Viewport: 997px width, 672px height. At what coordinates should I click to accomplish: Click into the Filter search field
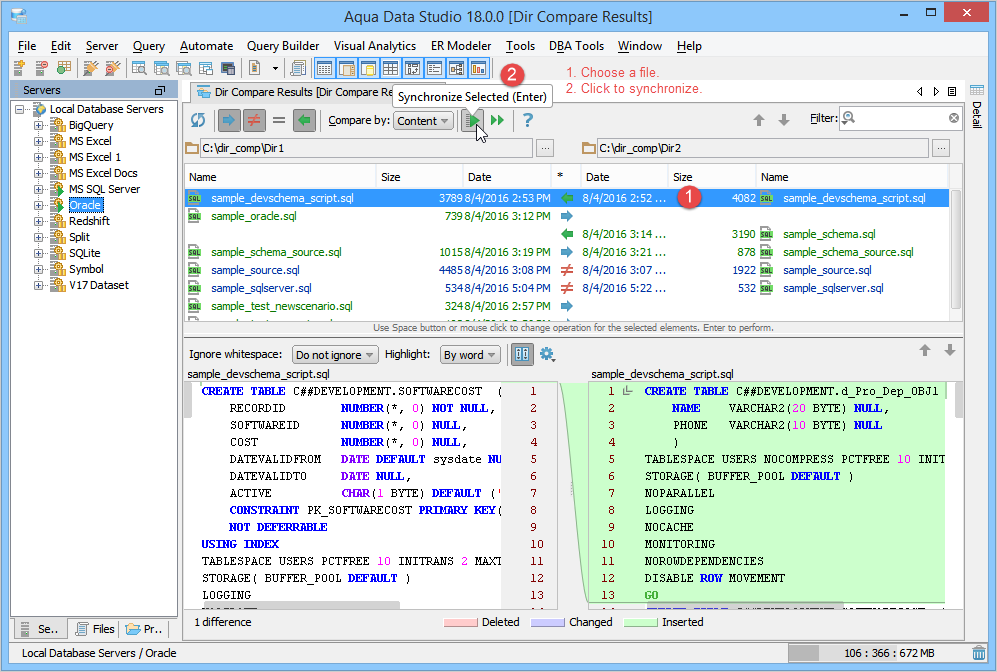tap(900, 118)
